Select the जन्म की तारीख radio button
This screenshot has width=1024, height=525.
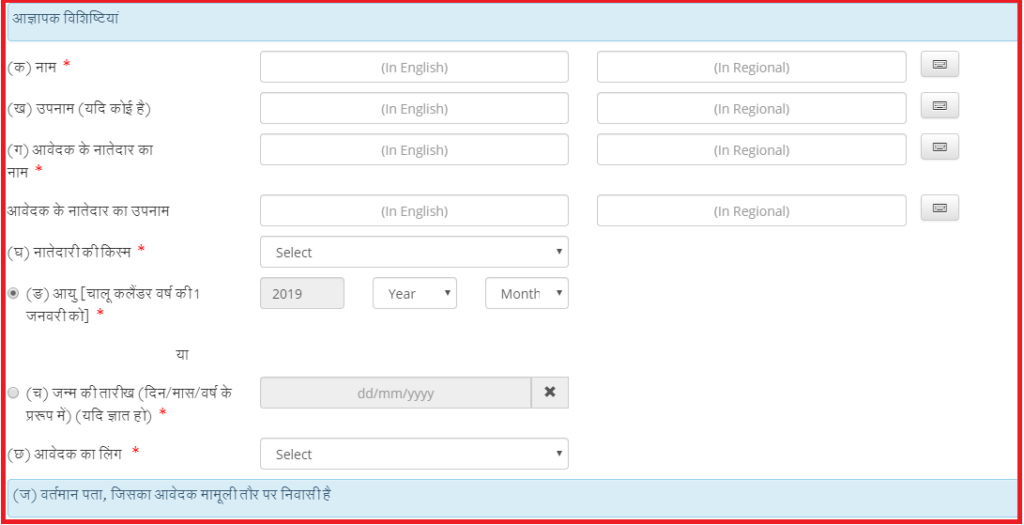(13, 393)
